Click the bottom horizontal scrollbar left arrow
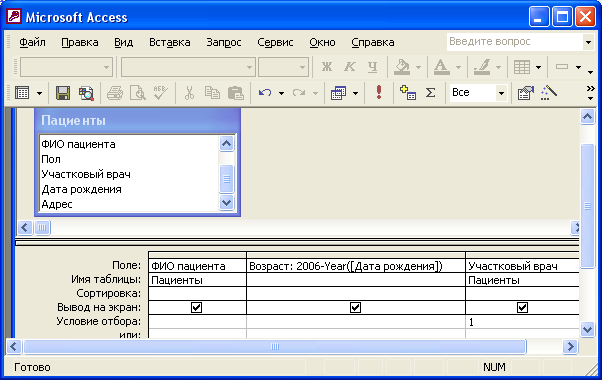Image resolution: width=602 pixels, height=380 pixels. (x=14, y=347)
